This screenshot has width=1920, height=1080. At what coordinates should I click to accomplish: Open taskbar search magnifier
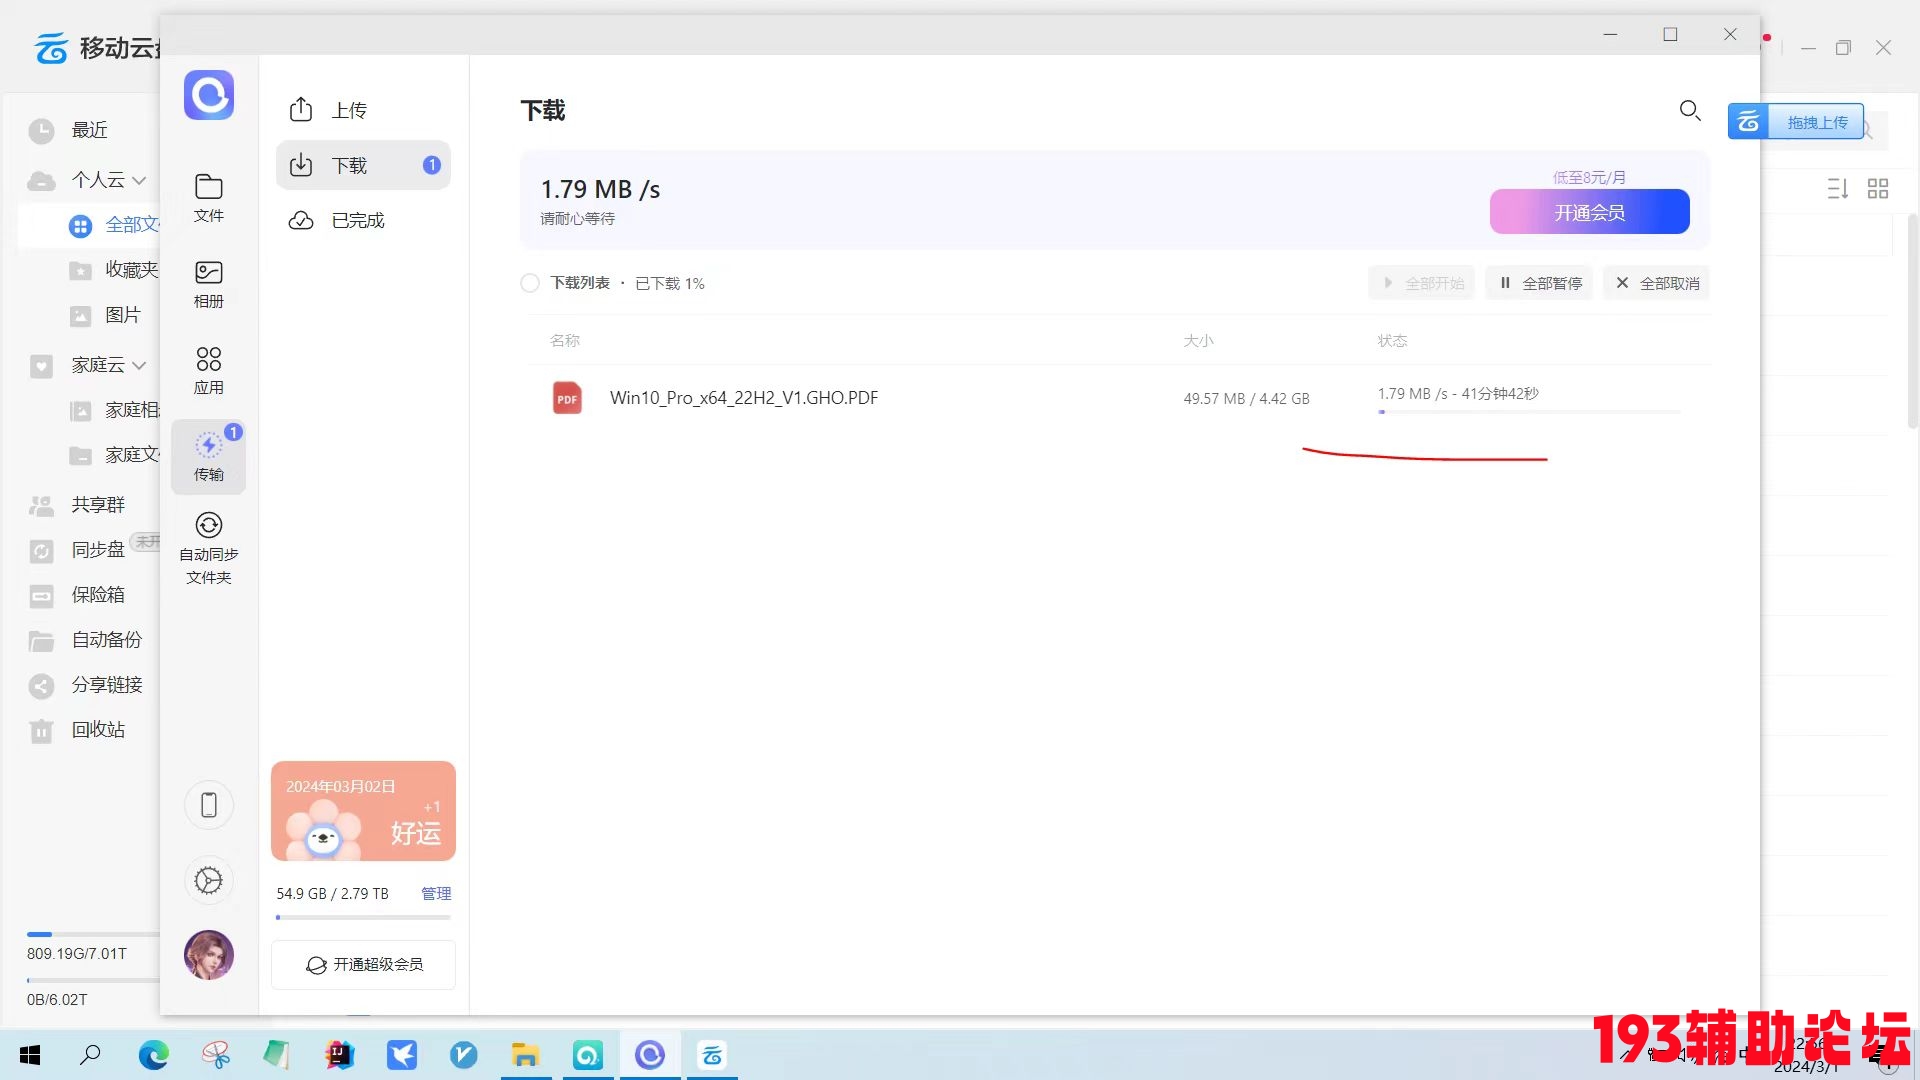[90, 1054]
